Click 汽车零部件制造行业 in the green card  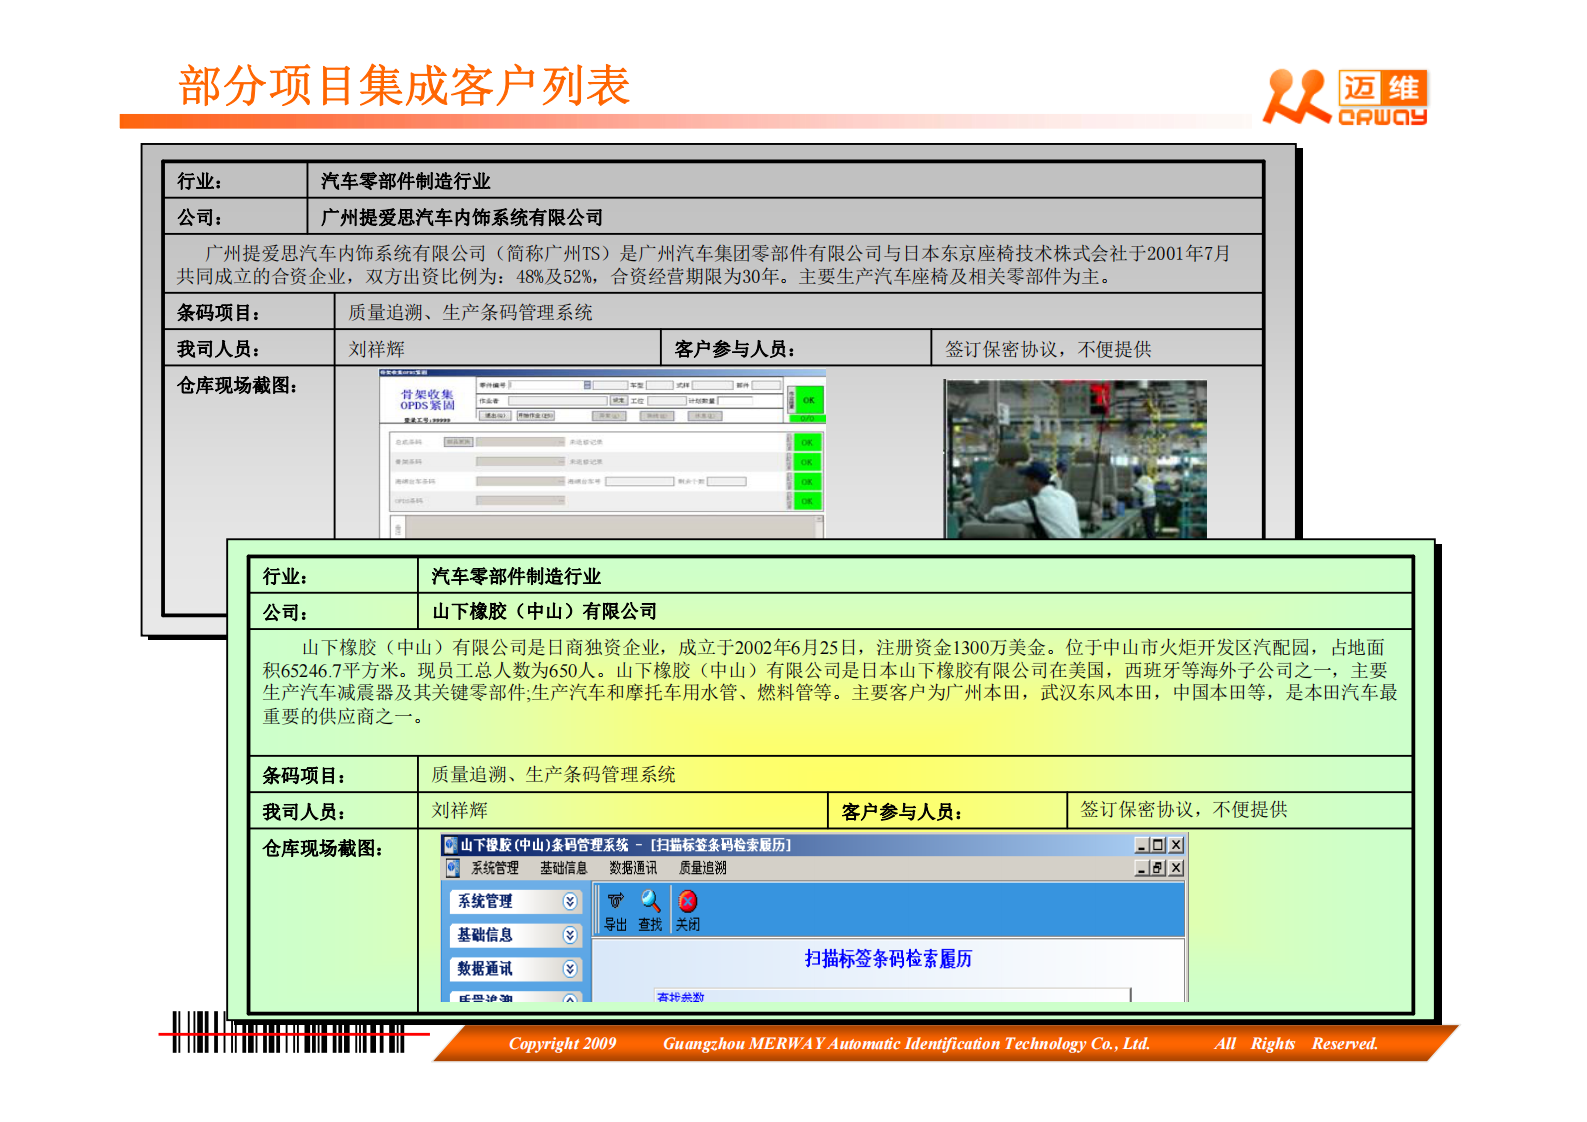tap(516, 576)
